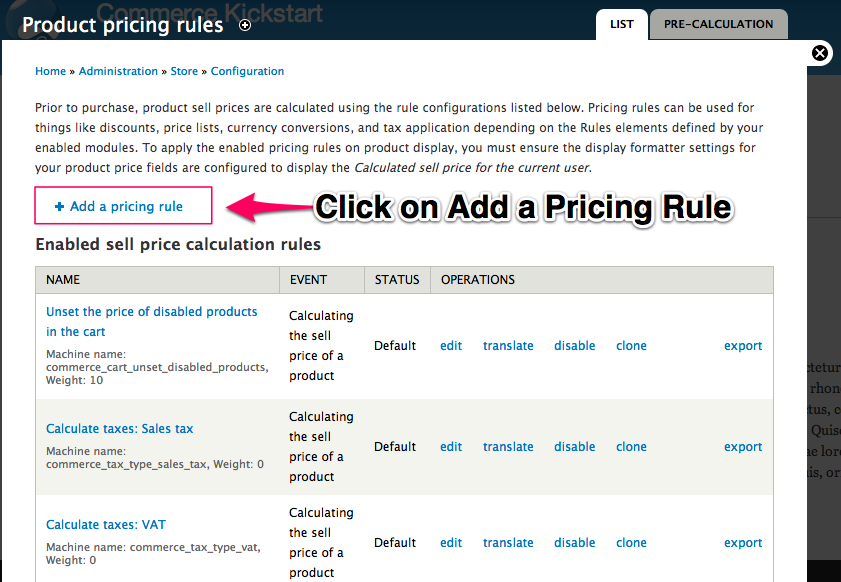Disable the Unset disabled products rule
Screen dimensions: 841x582
pos(574,345)
